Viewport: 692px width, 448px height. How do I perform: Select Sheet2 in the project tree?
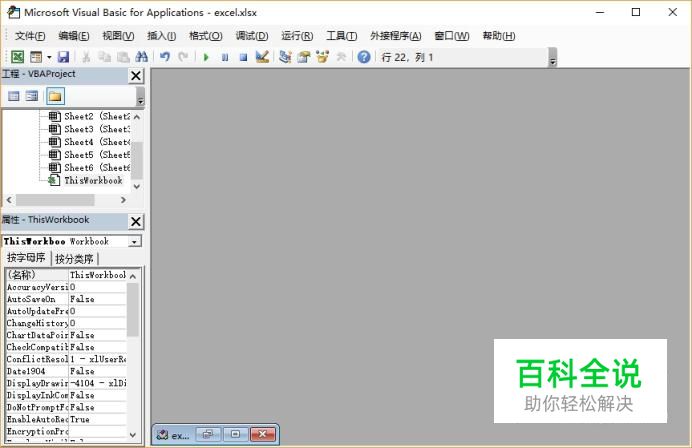pyautogui.click(x=90, y=117)
